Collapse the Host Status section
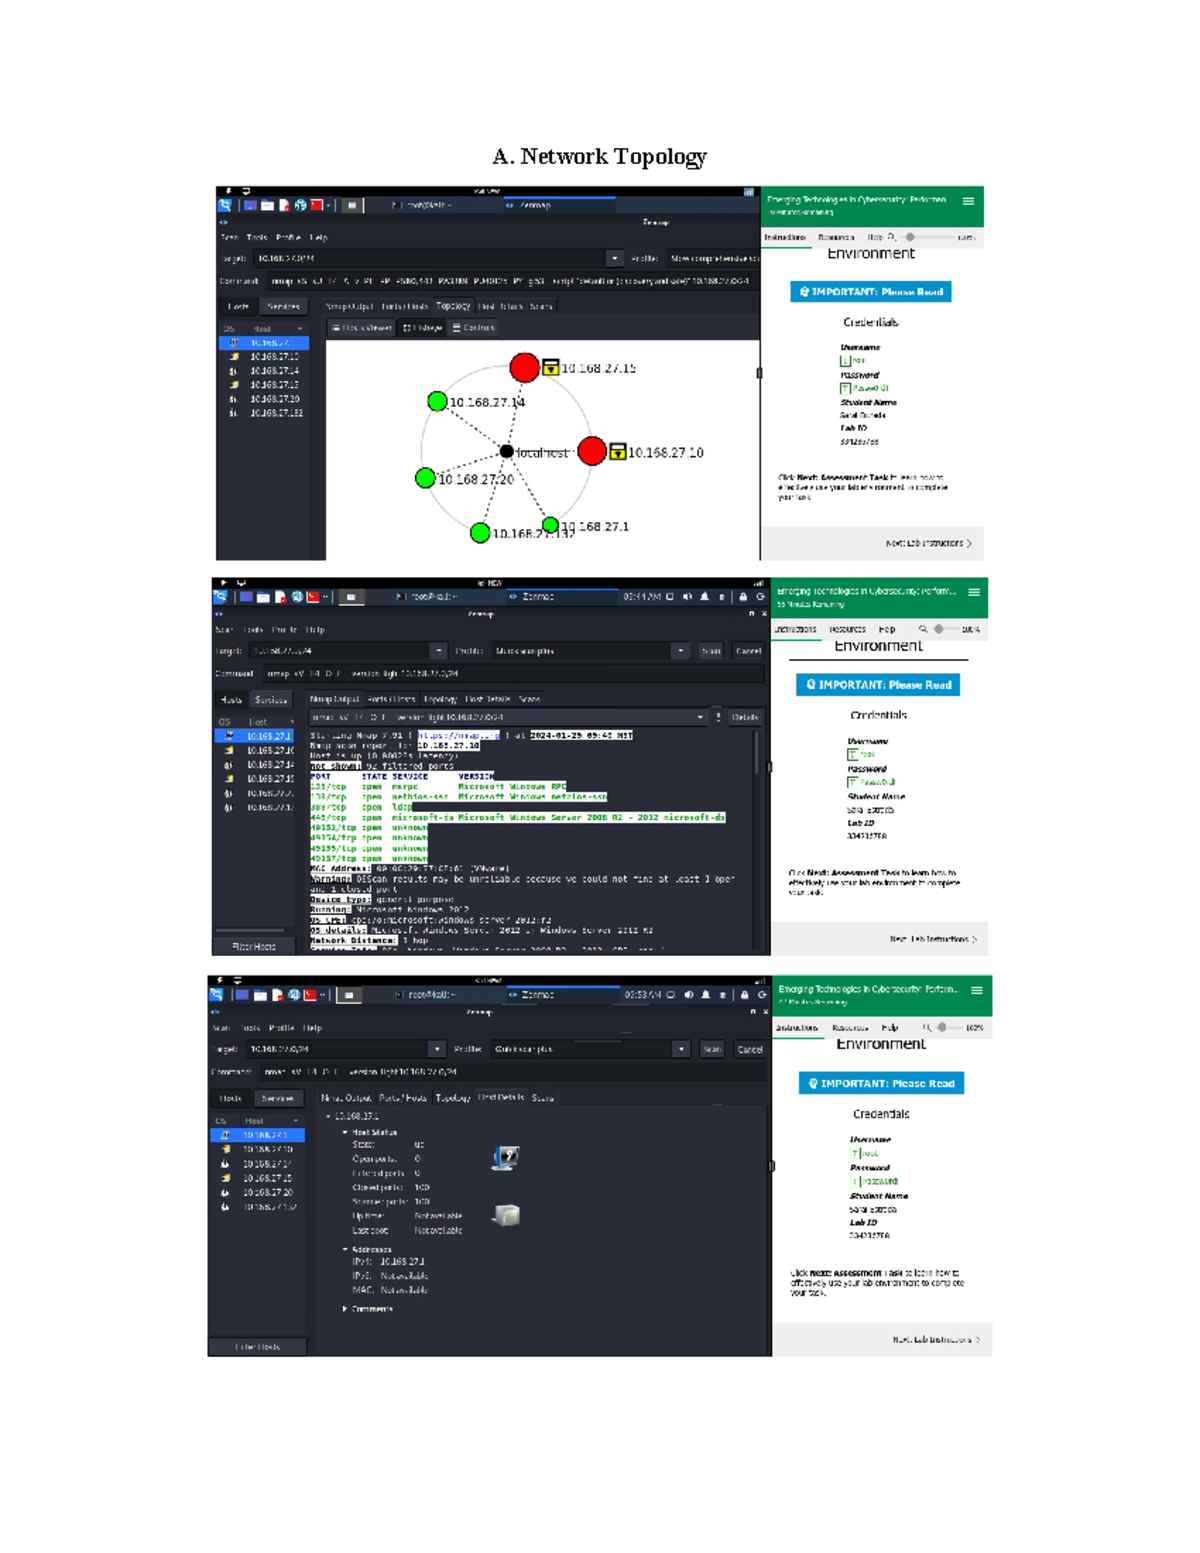 345,1130
